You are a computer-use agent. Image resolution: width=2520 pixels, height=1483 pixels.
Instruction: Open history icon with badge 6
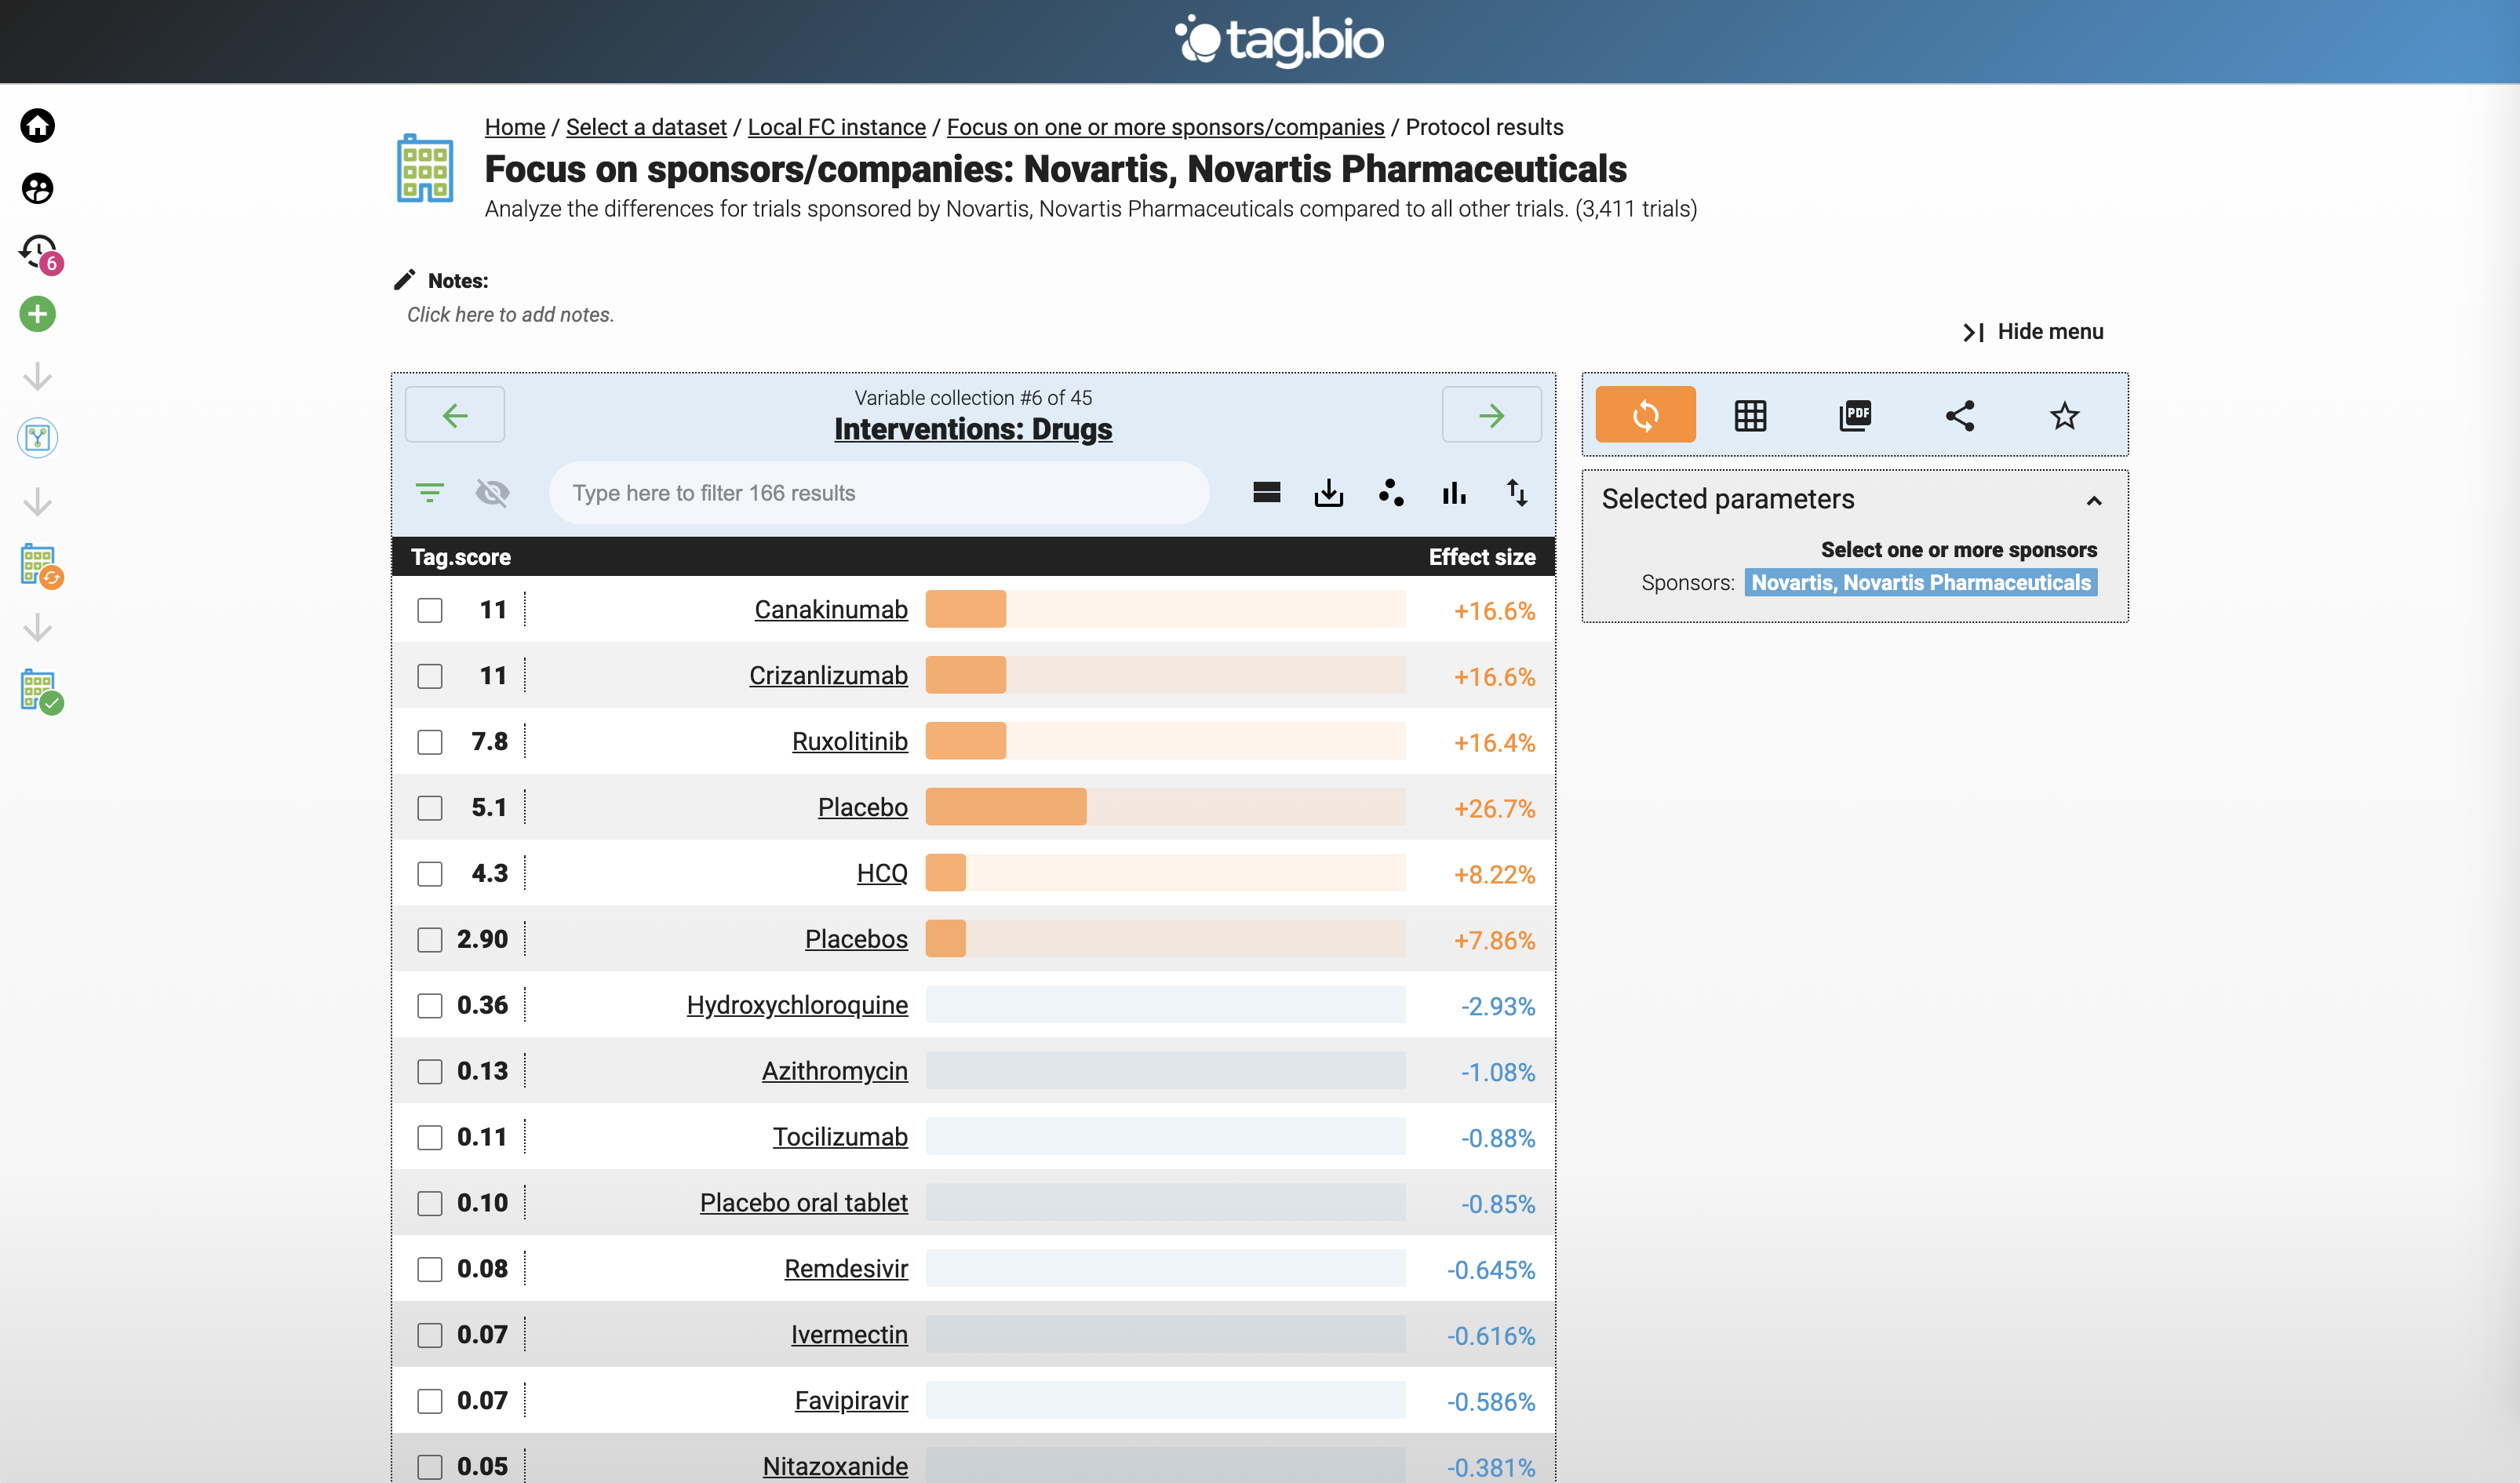39,252
